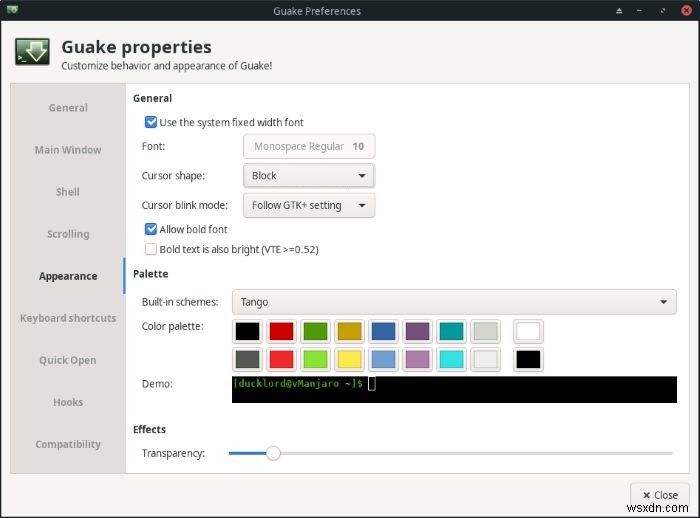The height and width of the screenshot is (518, 700).
Task: Pick the bright green palette swatch
Action: (315, 359)
